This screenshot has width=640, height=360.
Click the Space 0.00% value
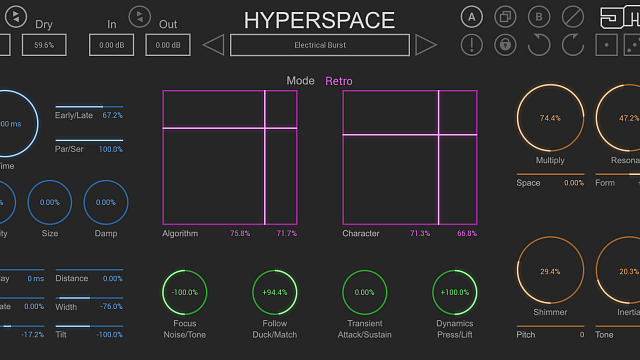coord(574,183)
